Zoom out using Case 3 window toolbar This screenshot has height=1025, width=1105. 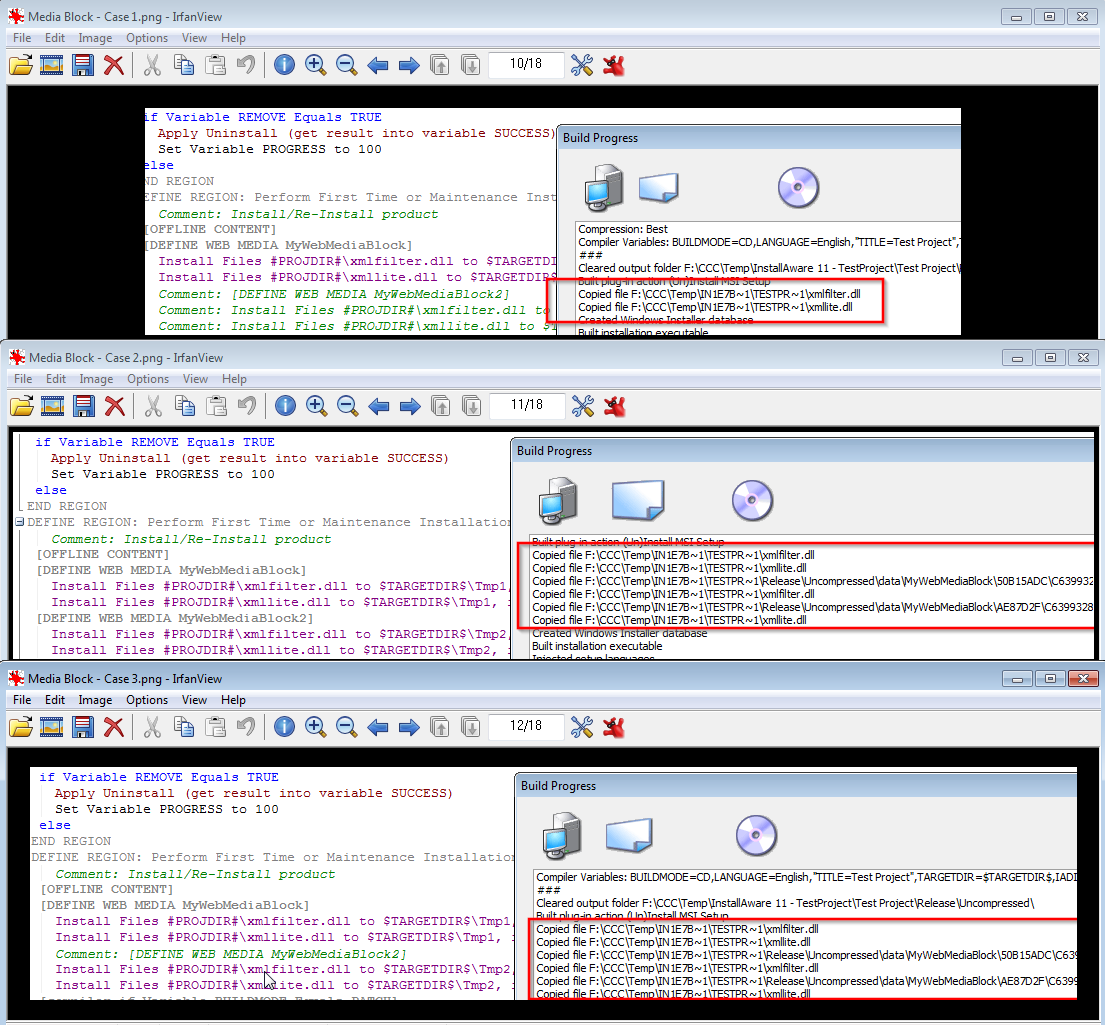(x=346, y=728)
